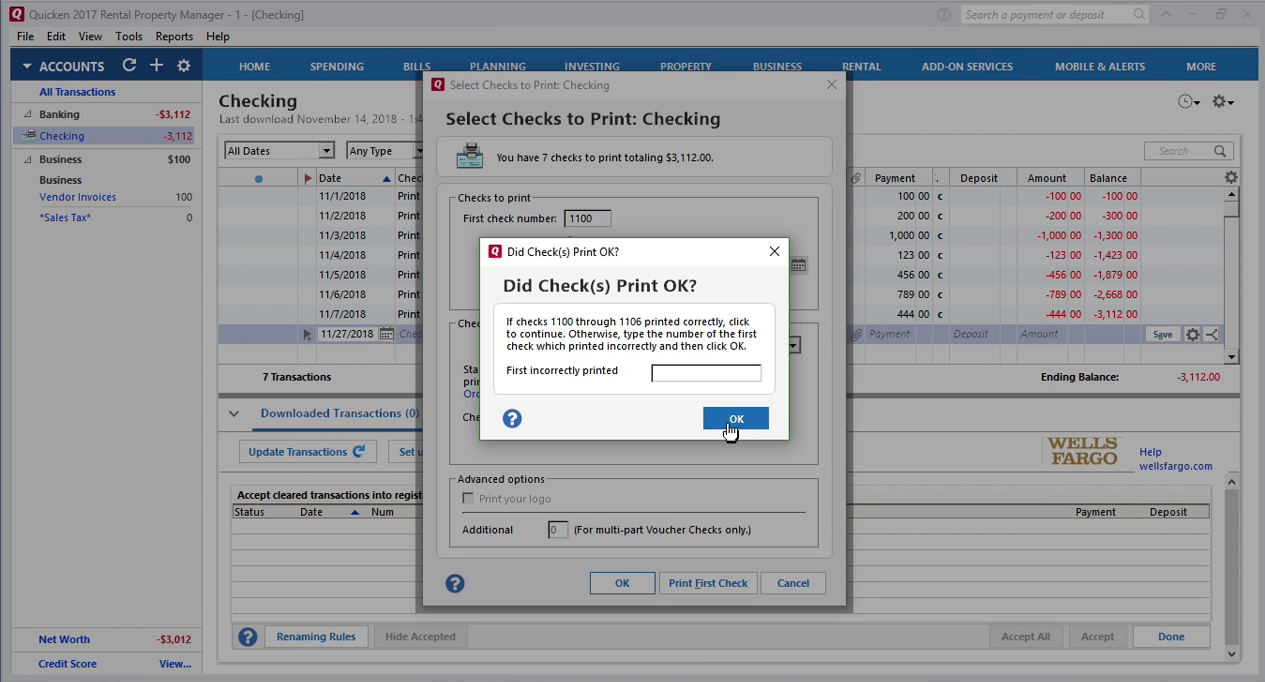The width and height of the screenshot is (1265, 682).
Task: Open date picker in the 11/27/2018 row
Action: (386, 334)
